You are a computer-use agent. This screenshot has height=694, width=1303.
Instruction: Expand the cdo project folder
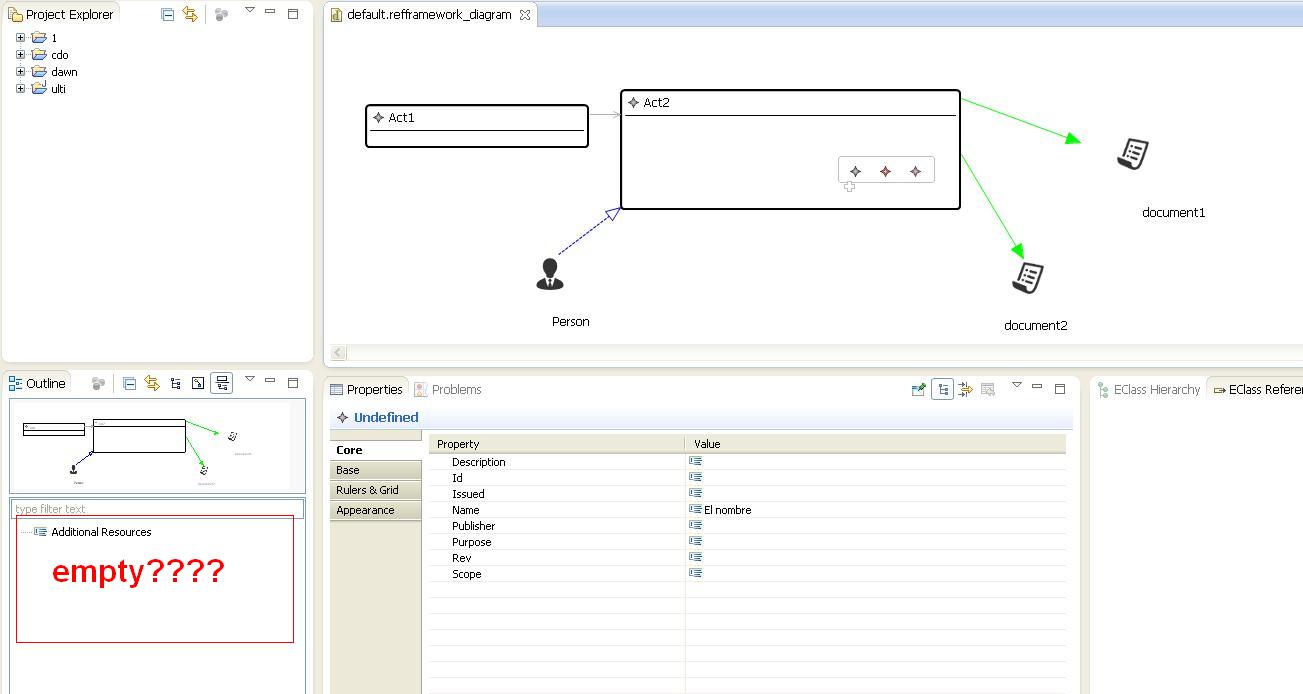pyautogui.click(x=20, y=55)
